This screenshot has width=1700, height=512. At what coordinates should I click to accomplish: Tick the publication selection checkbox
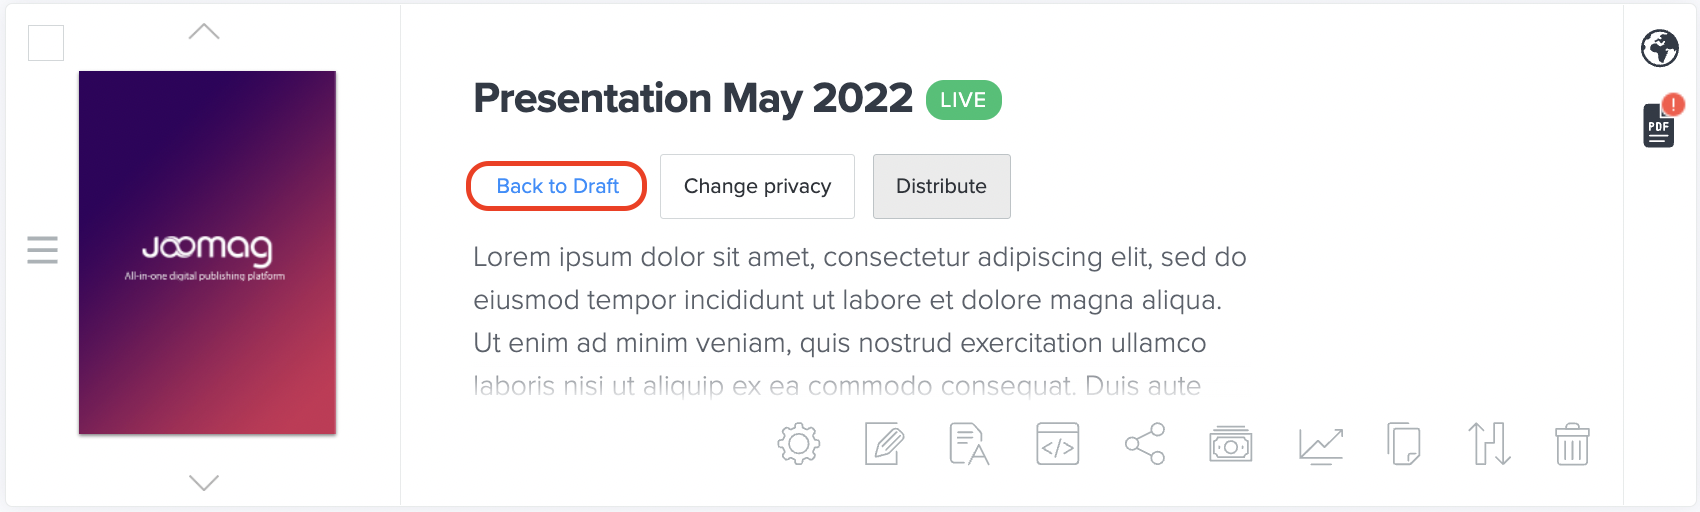pyautogui.click(x=46, y=43)
